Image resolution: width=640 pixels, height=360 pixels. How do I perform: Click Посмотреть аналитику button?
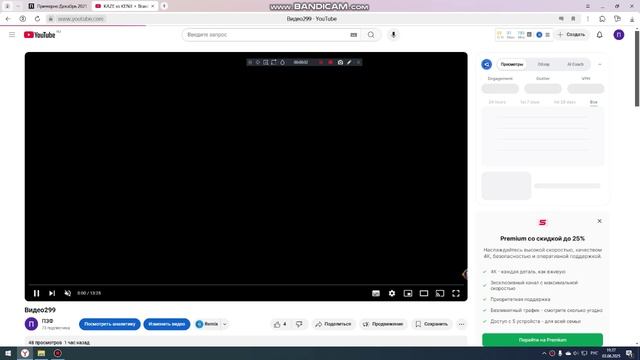(109, 324)
